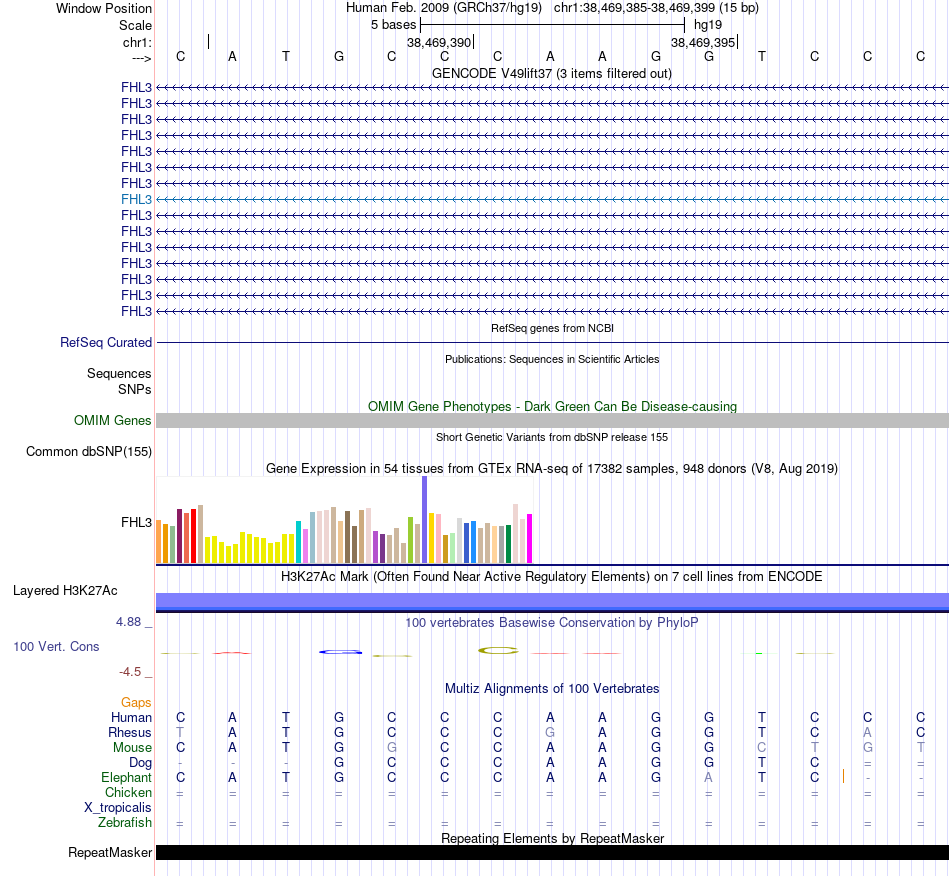This screenshot has width=950, height=876.
Task: Click the Common dbSNP(155) track label
Action: pyautogui.click(x=89, y=451)
